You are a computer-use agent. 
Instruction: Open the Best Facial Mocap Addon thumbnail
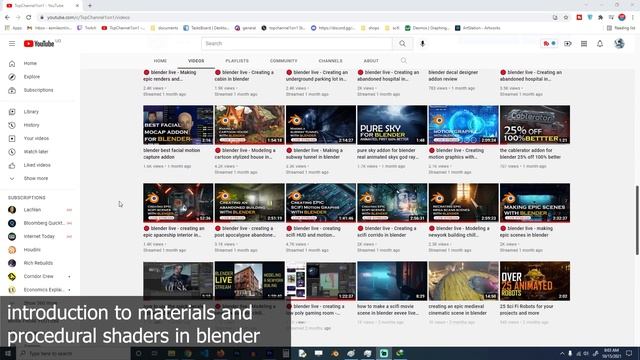(178, 125)
